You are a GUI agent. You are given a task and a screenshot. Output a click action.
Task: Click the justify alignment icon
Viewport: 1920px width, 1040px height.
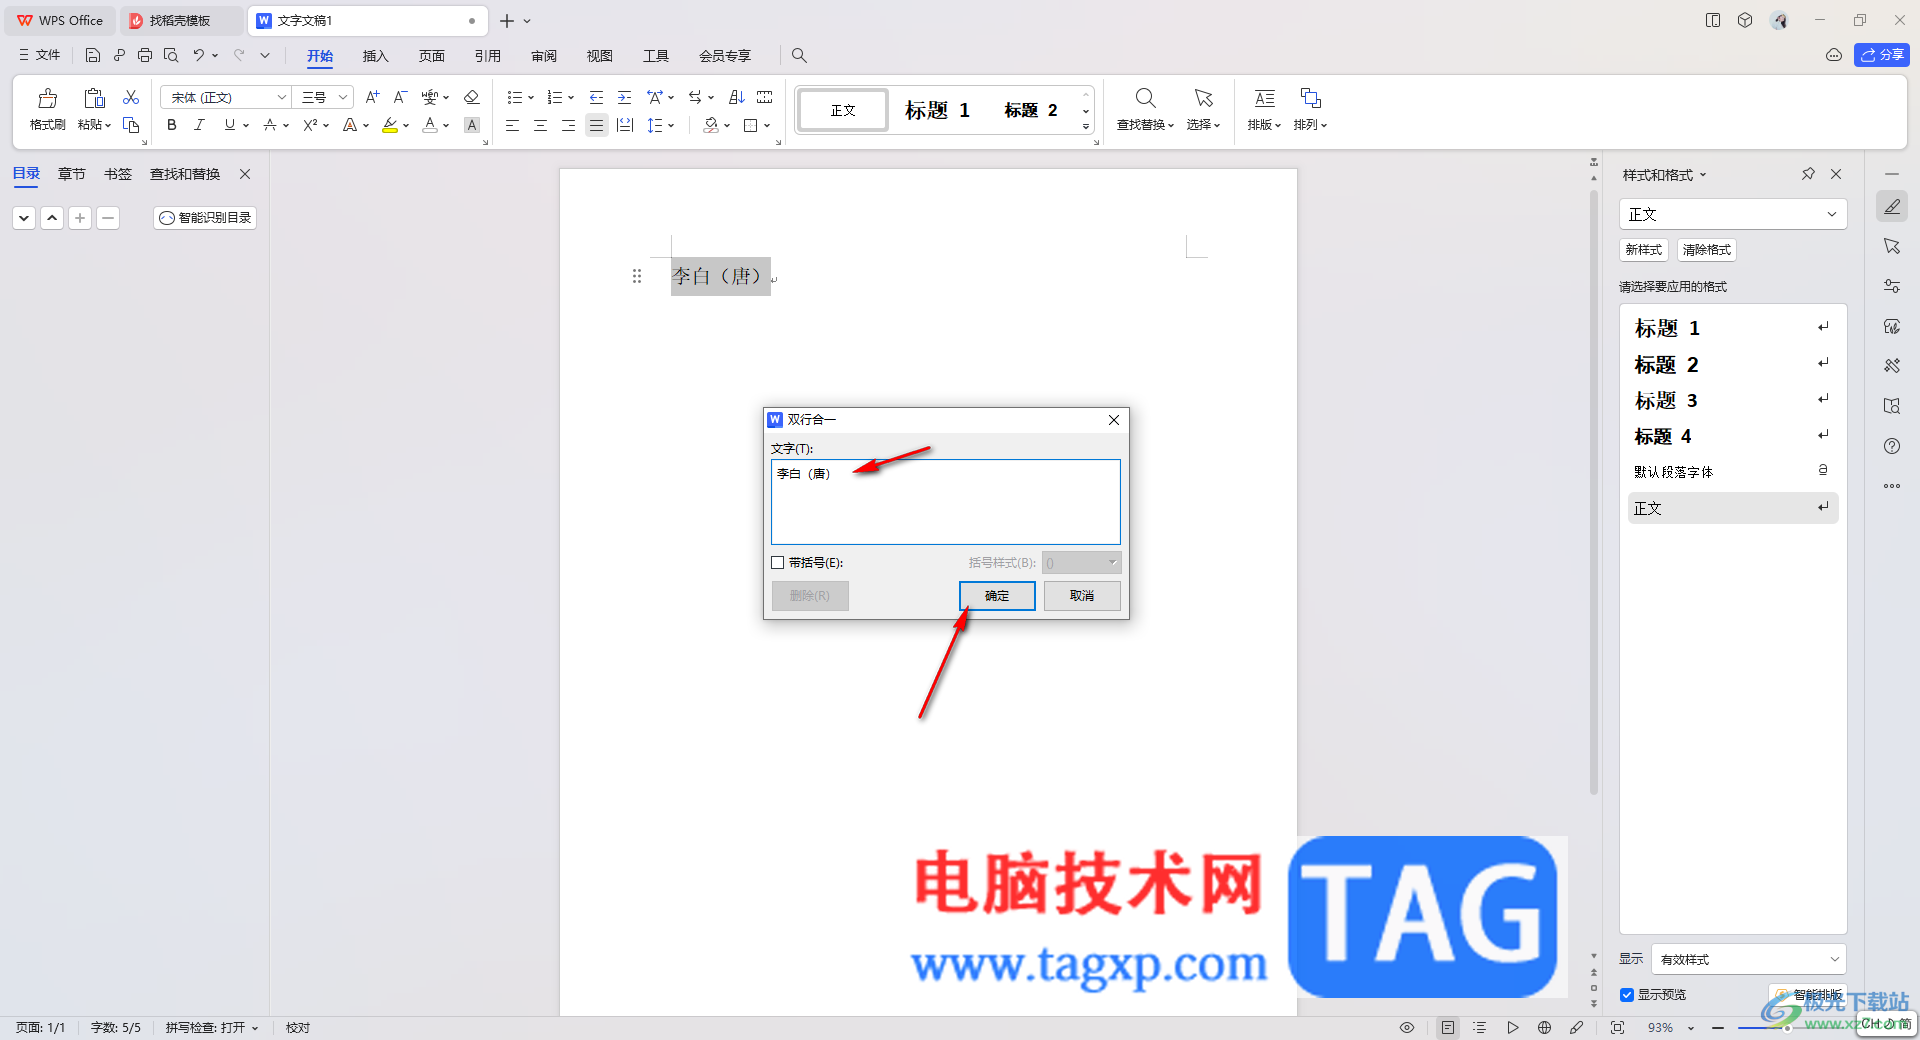click(x=597, y=125)
